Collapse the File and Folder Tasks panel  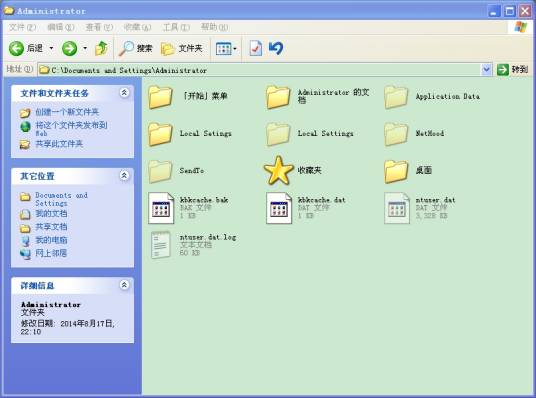click(x=124, y=93)
